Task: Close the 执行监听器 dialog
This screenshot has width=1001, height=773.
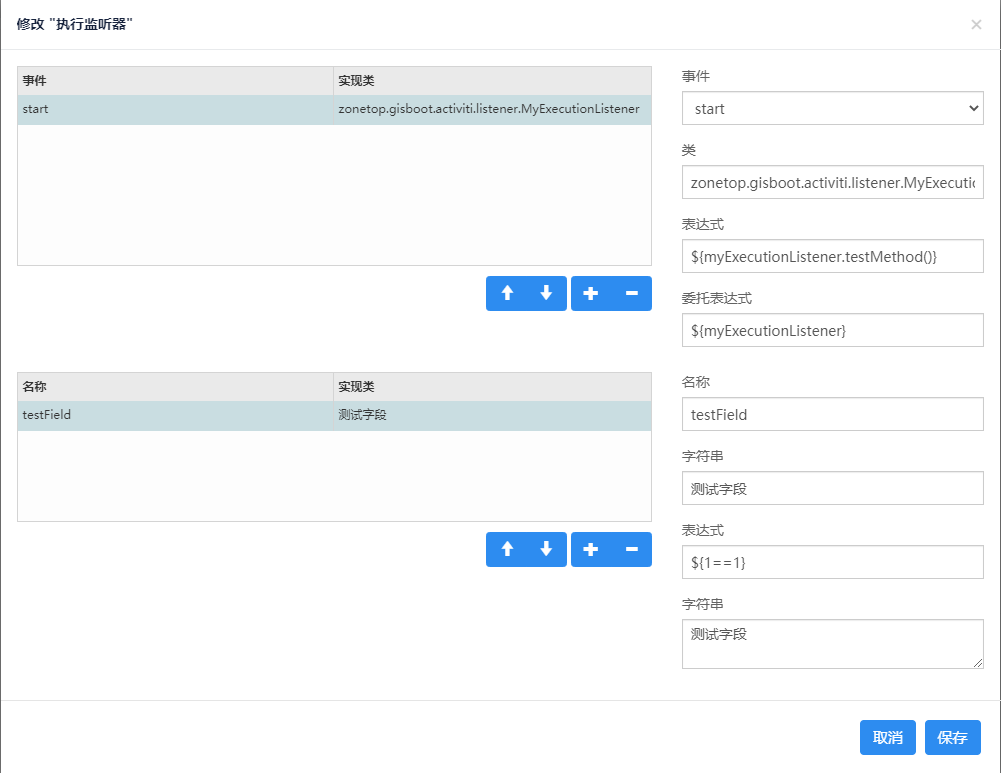Action: (x=976, y=25)
